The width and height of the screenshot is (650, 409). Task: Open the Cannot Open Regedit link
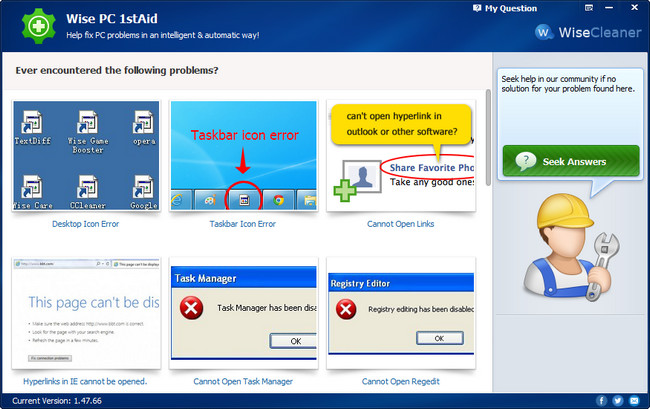point(400,381)
